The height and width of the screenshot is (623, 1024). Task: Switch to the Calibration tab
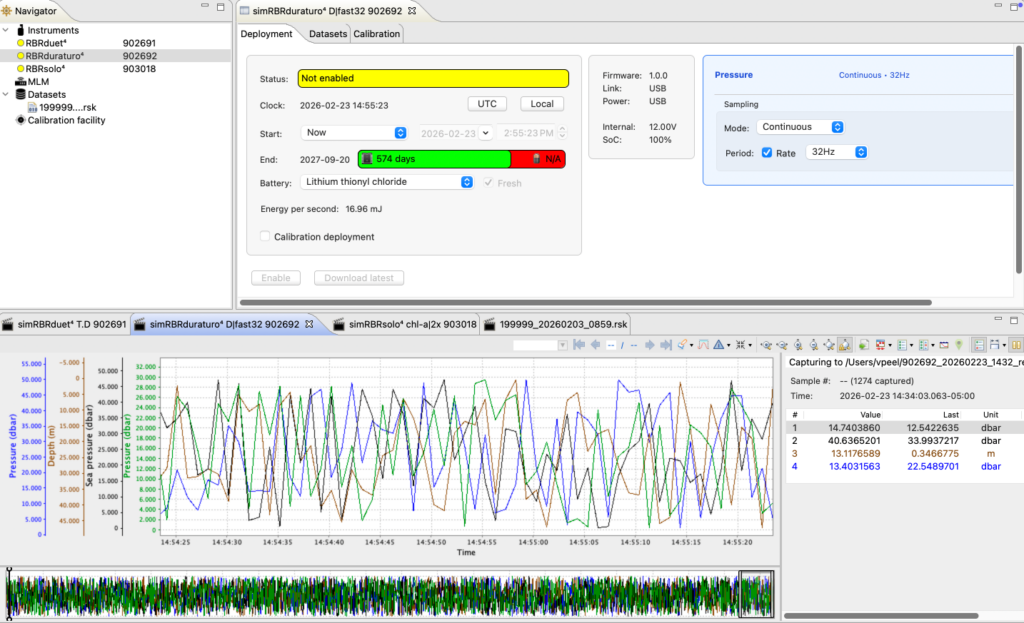376,33
